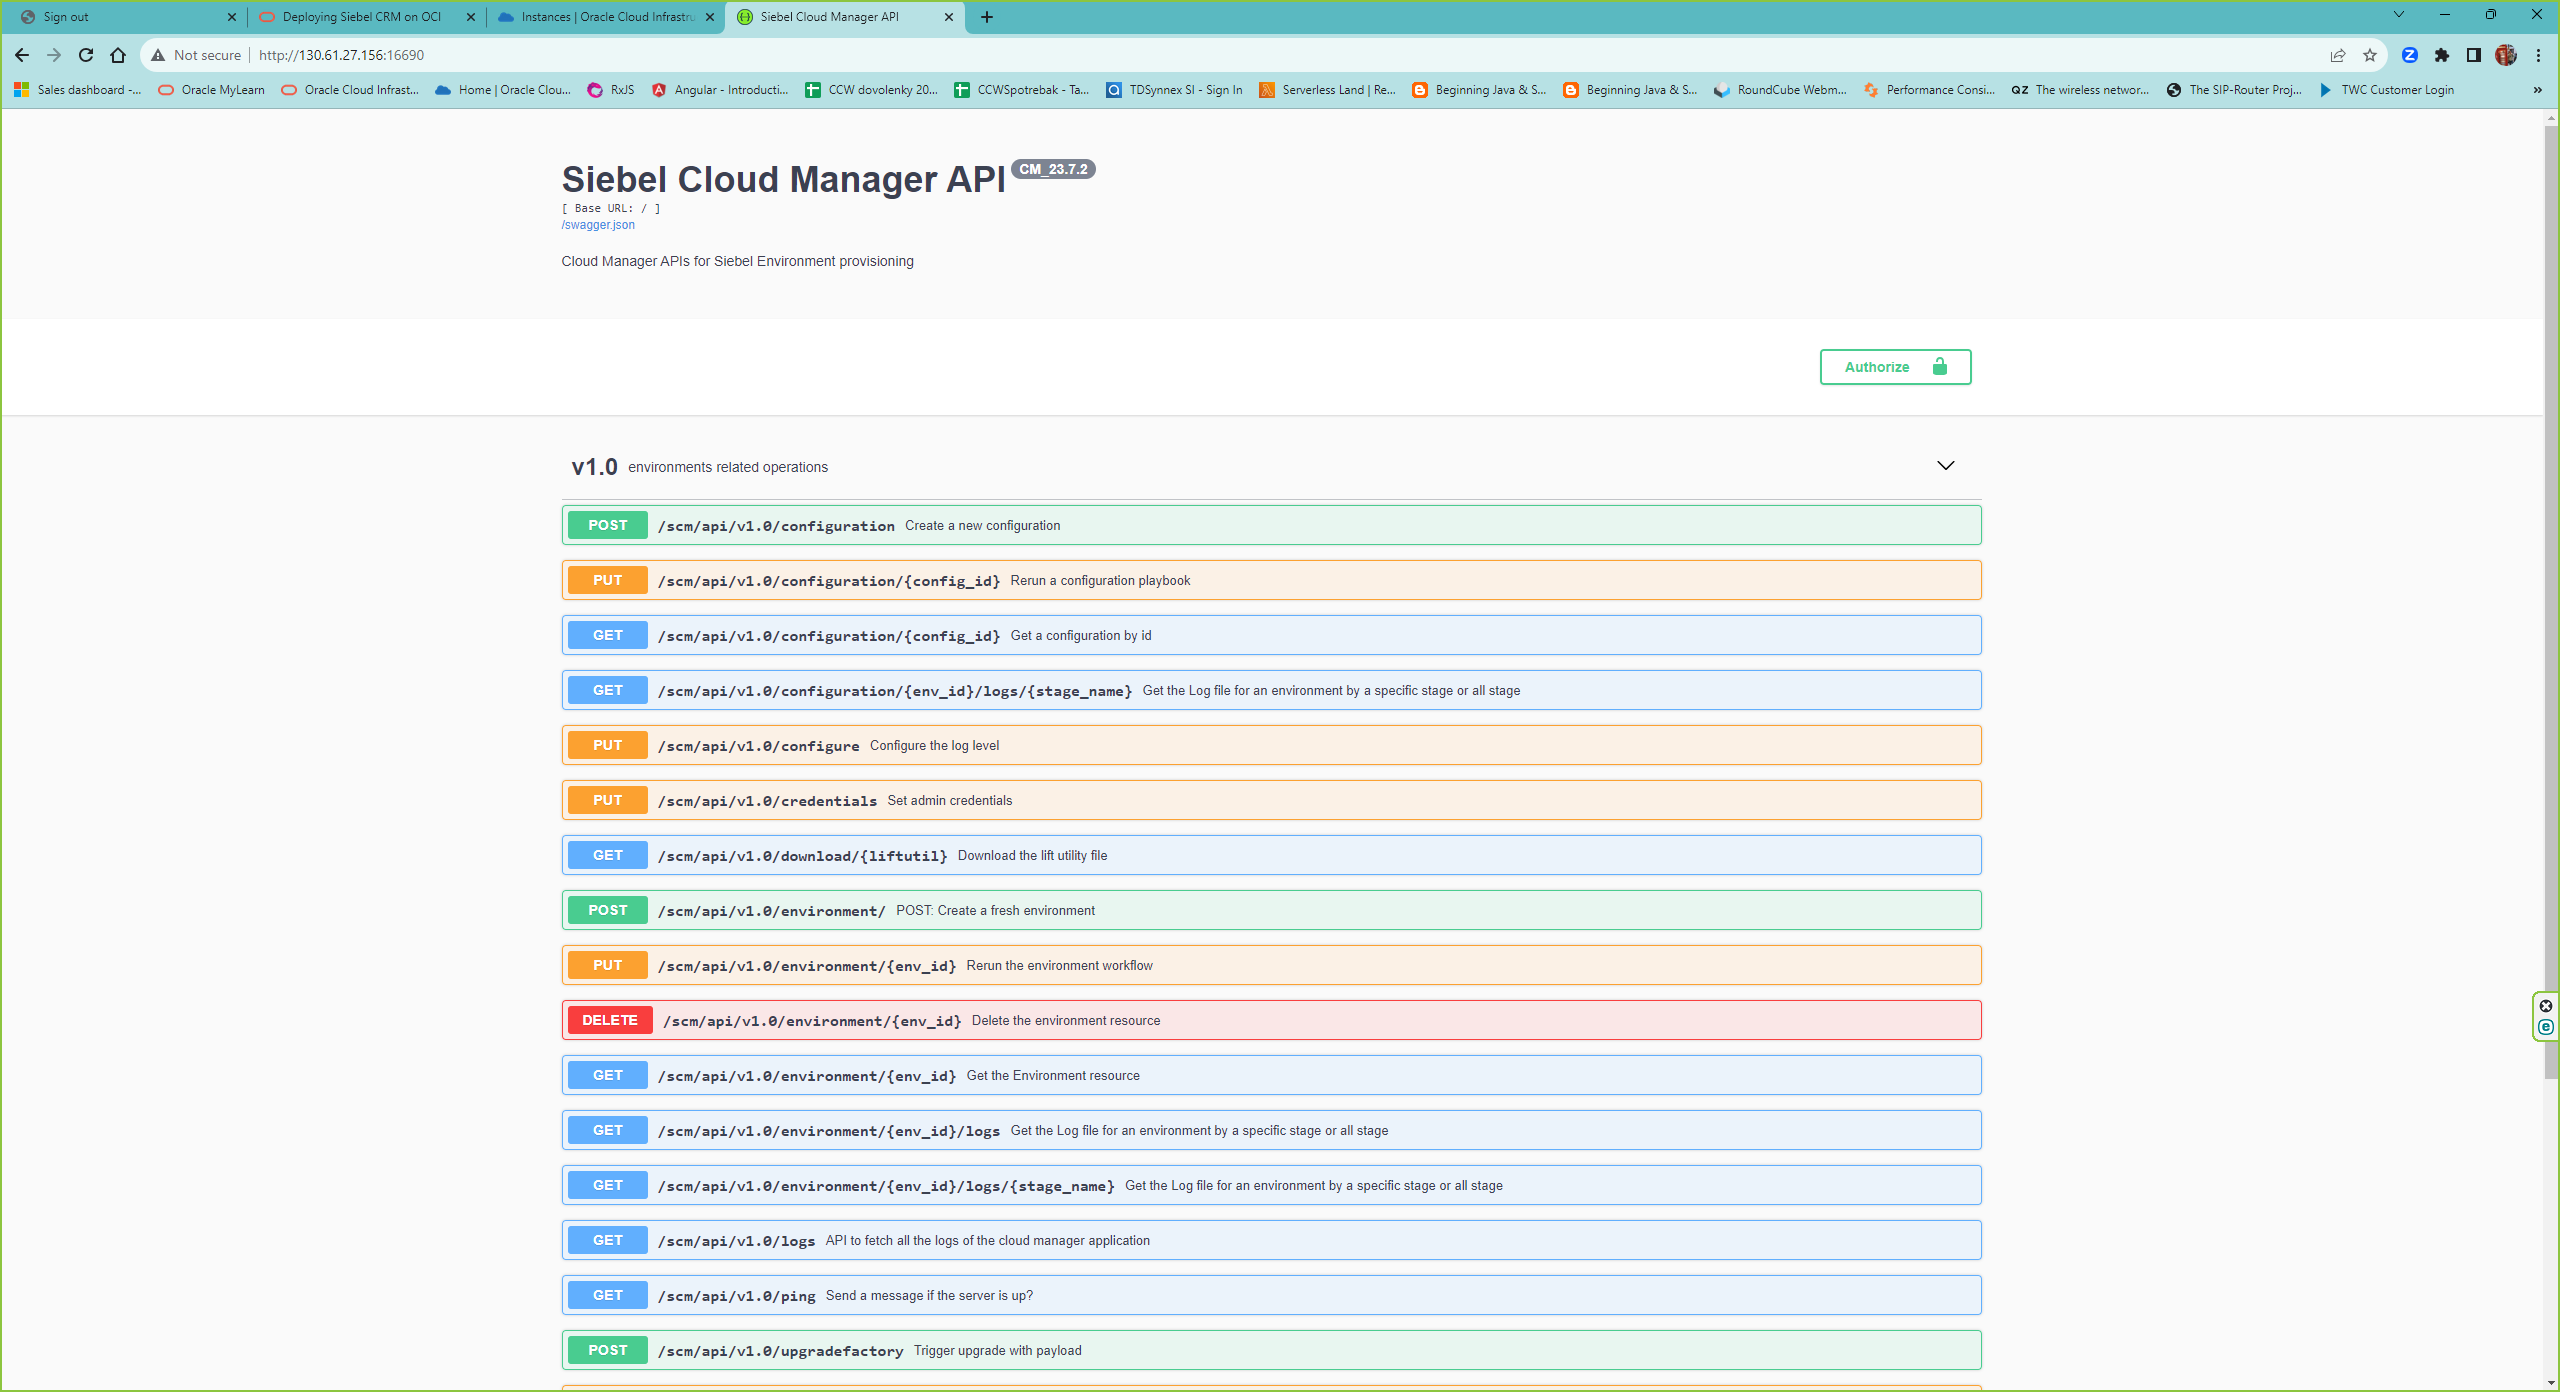
Task: Expand GET environment/{env_id} Get Environment resource
Action: 1271,1075
